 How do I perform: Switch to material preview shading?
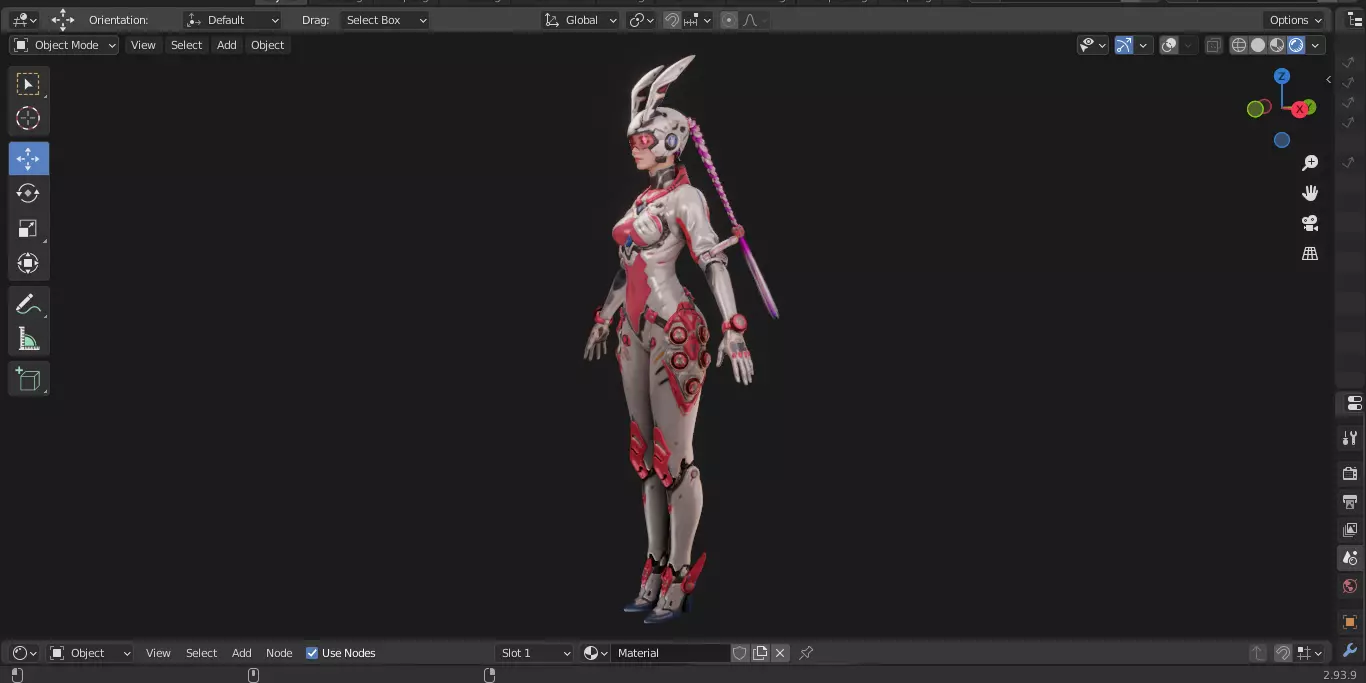click(1277, 45)
